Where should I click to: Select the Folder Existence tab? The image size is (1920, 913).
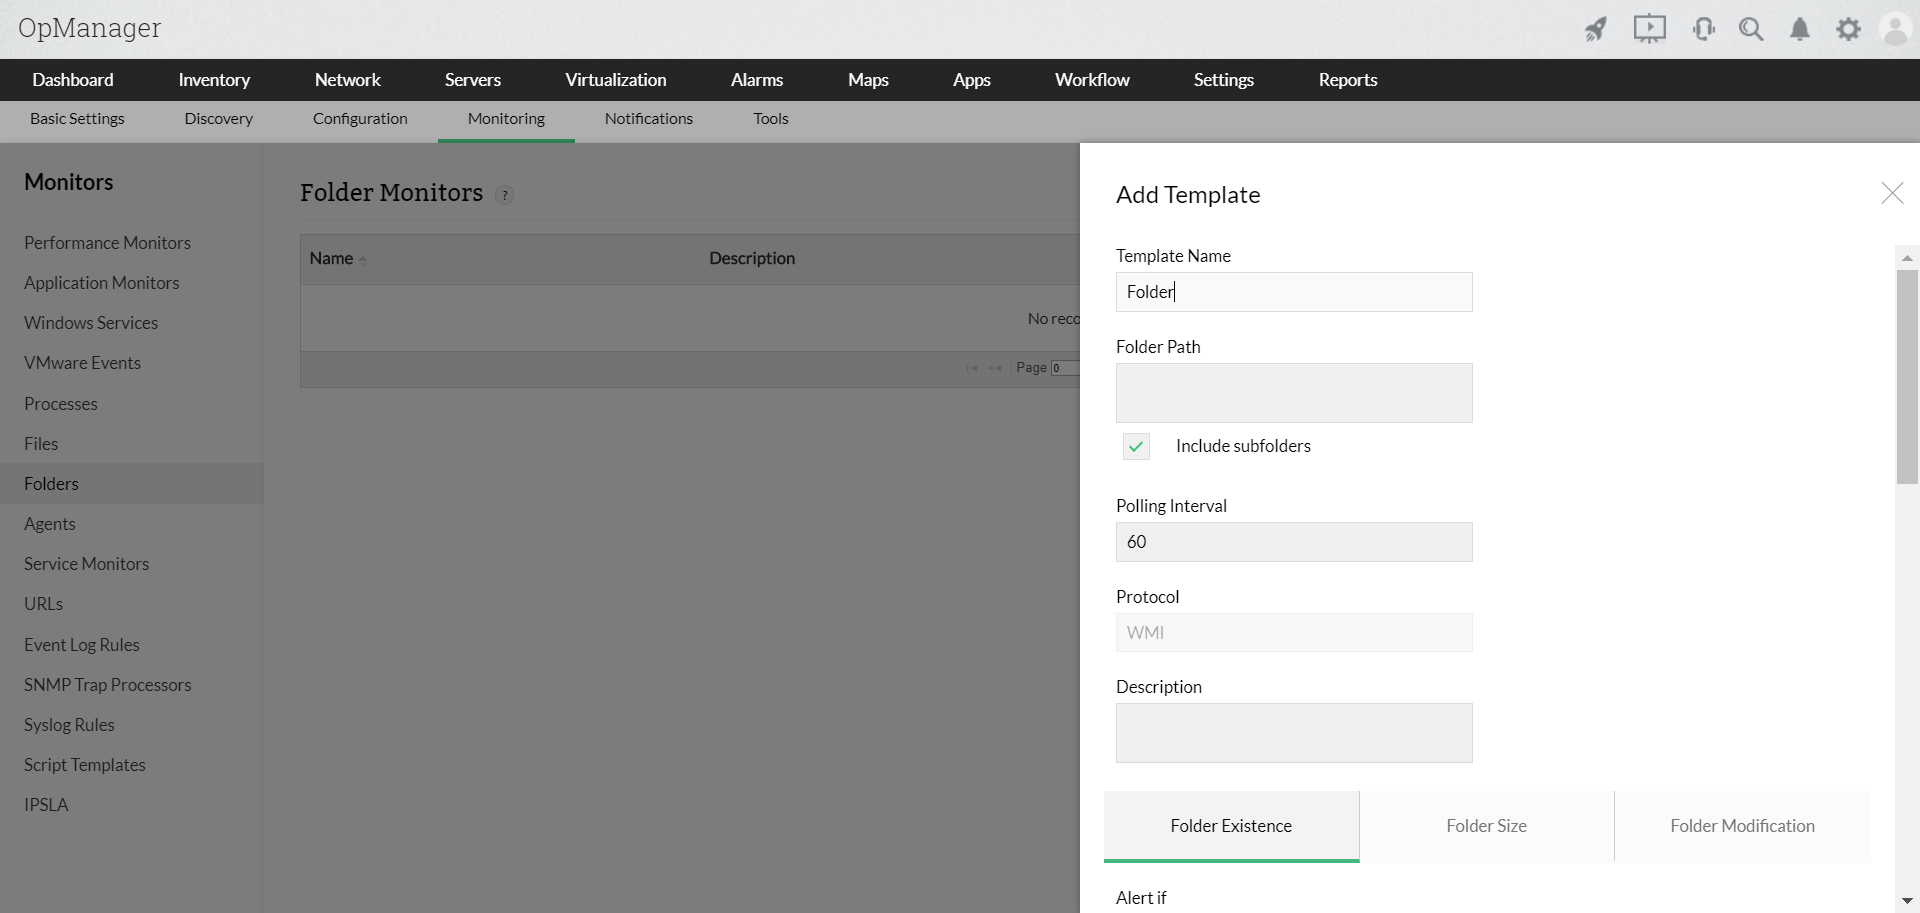(1231, 826)
